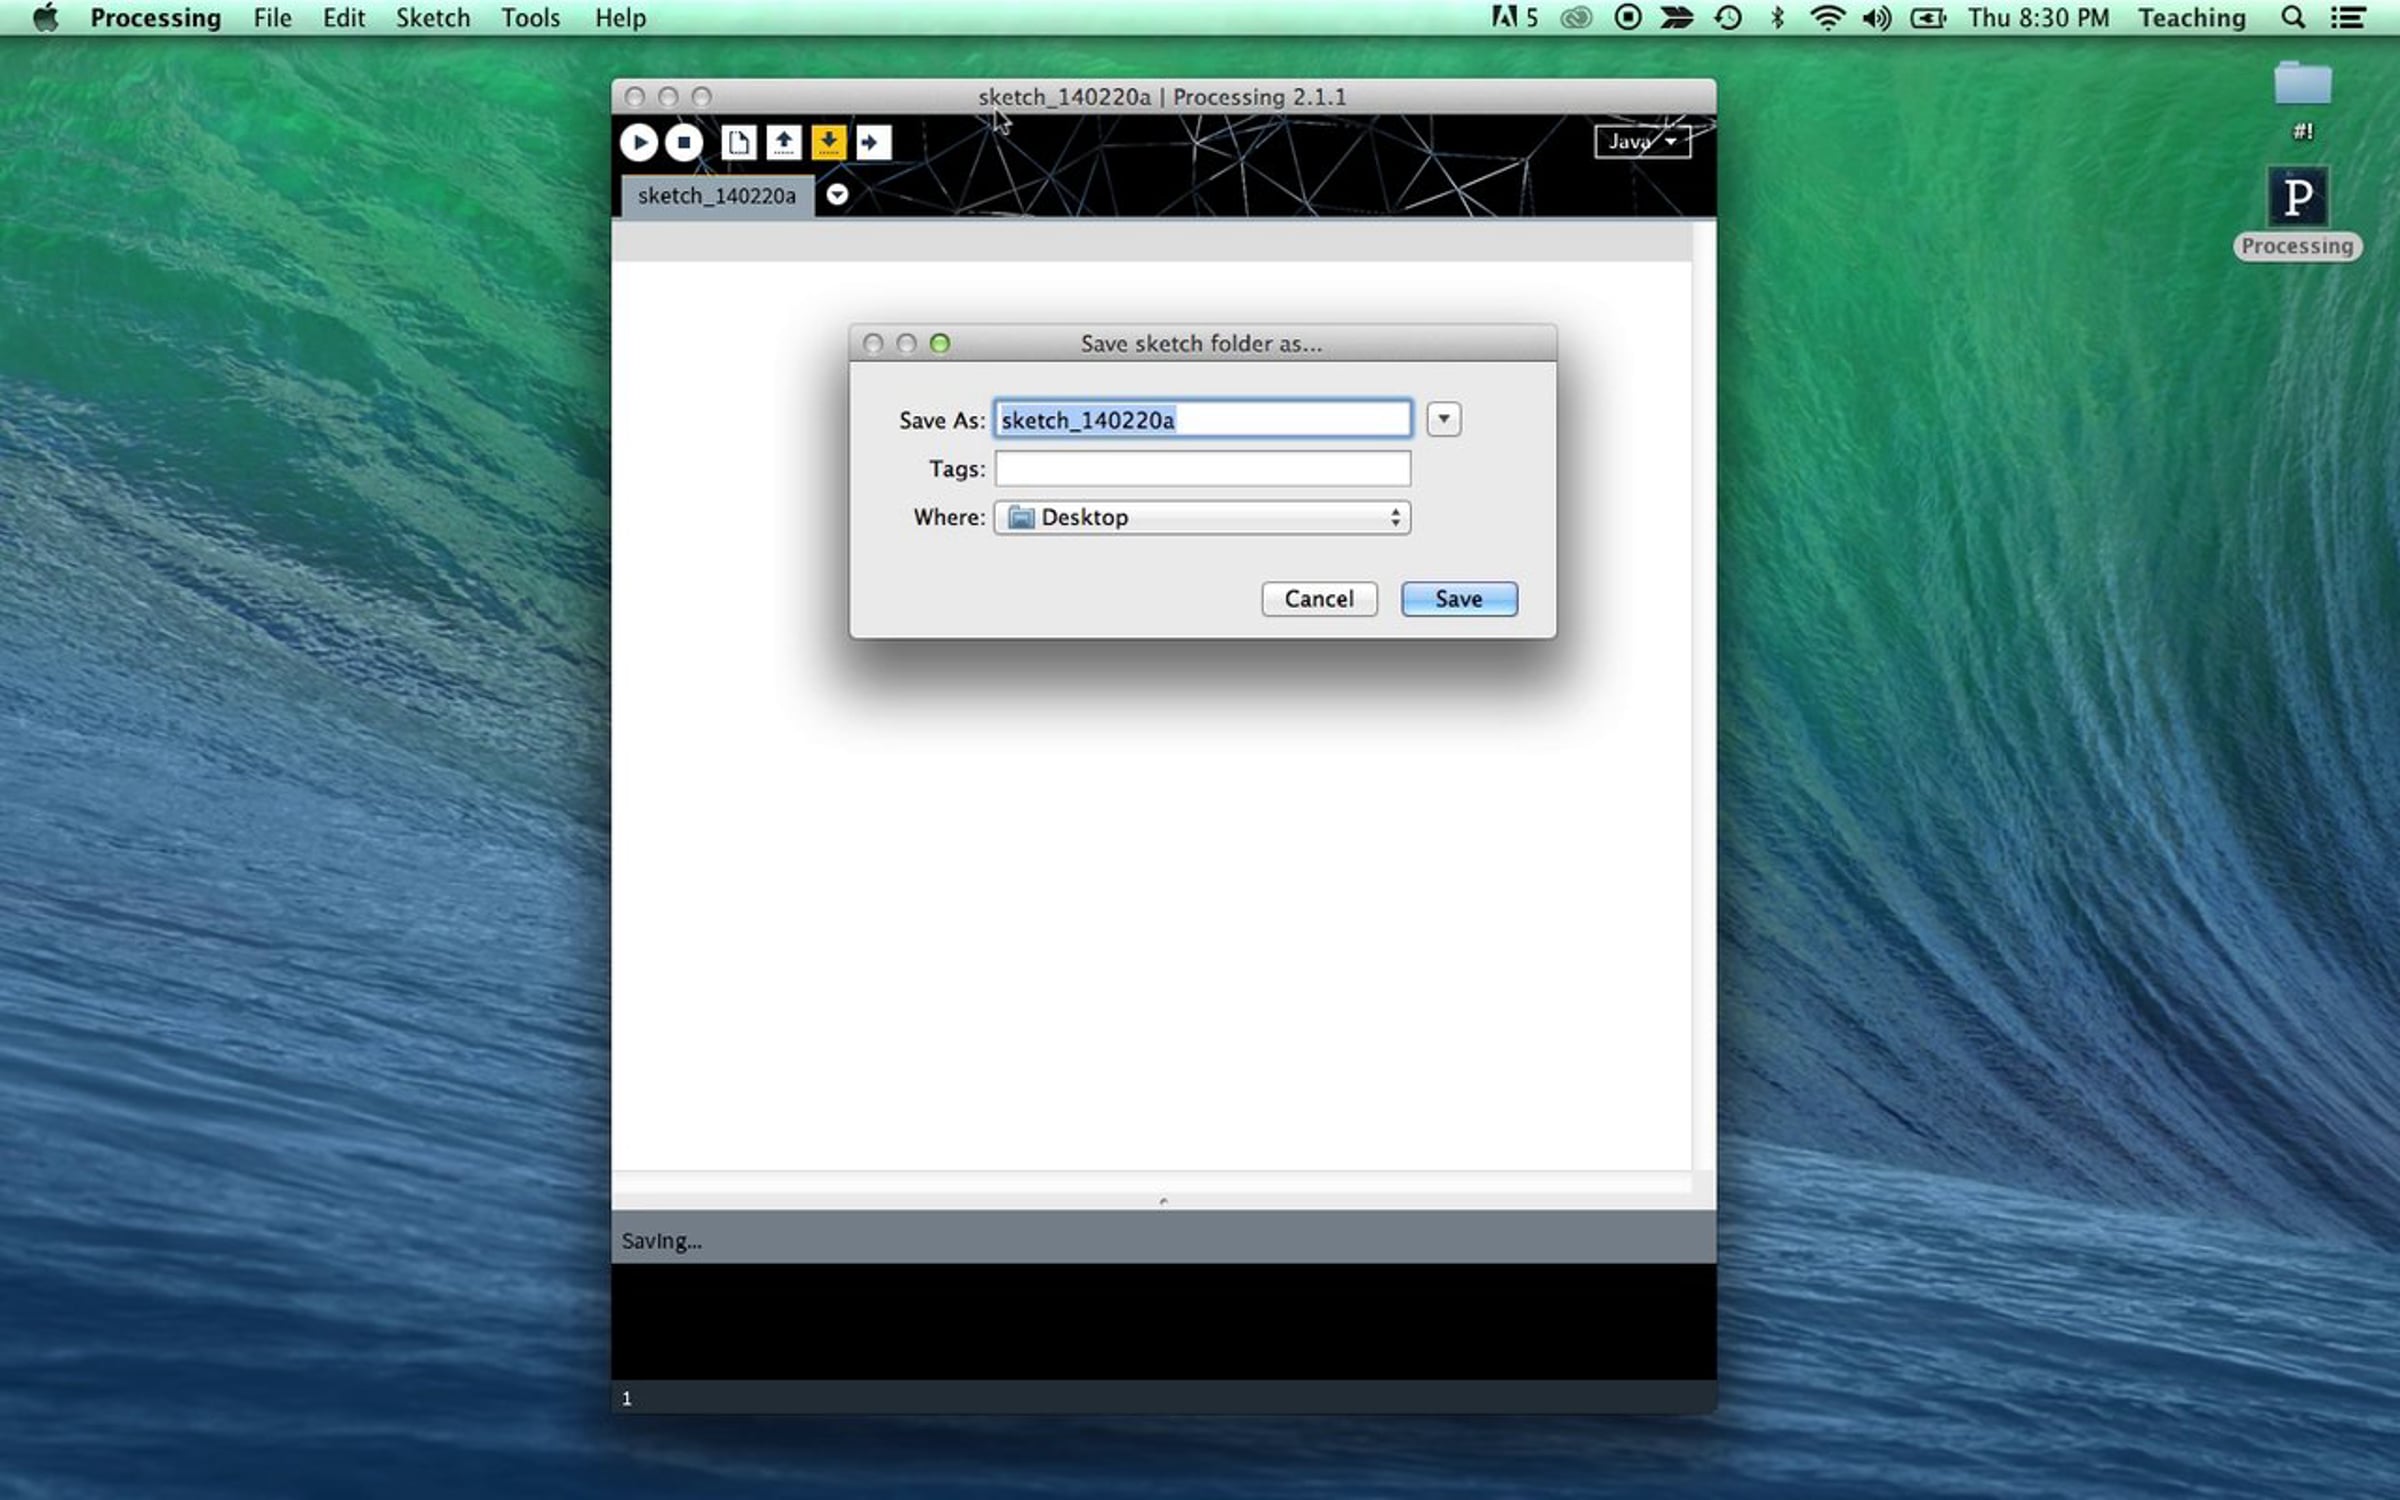The width and height of the screenshot is (2400, 1500).
Task: Open the Edit menu
Action: [343, 18]
